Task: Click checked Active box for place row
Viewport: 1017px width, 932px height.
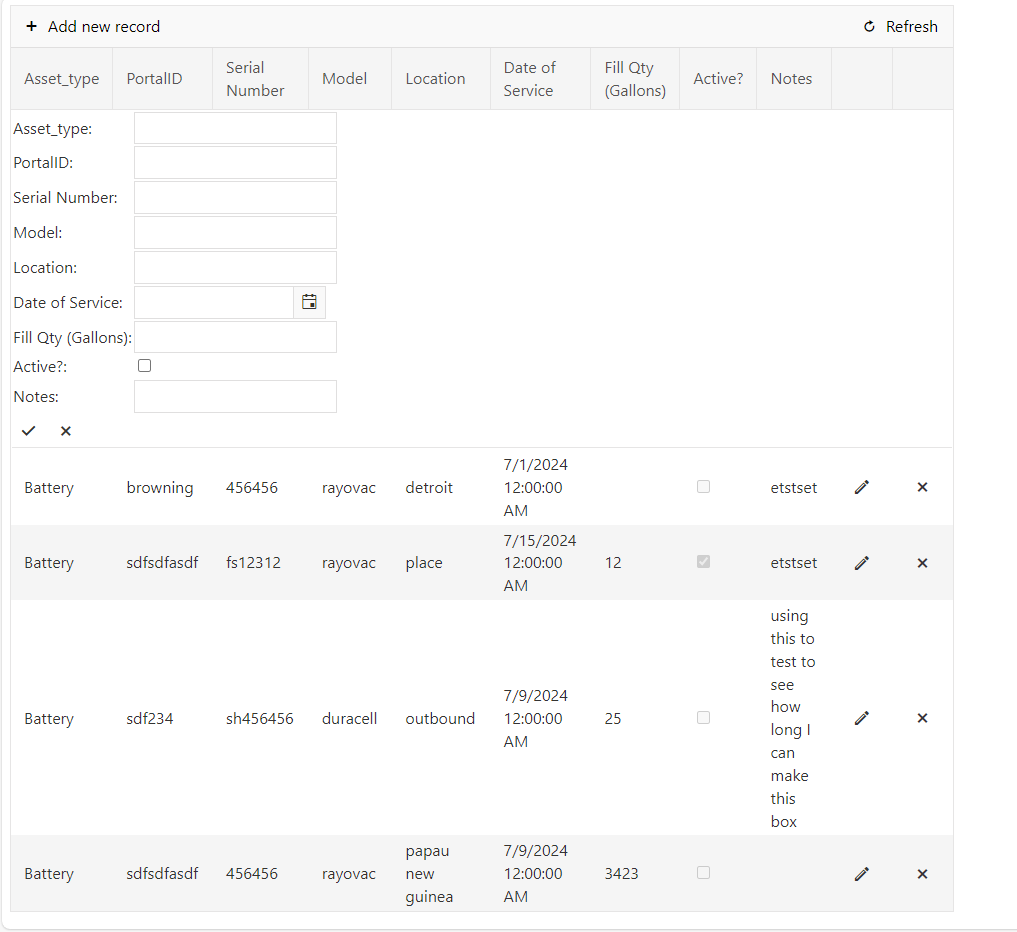Action: [703, 562]
